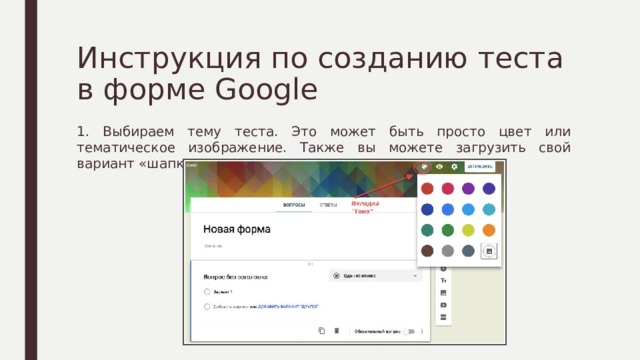Add an image via sidebar icon
640x360 pixels.
(444, 293)
